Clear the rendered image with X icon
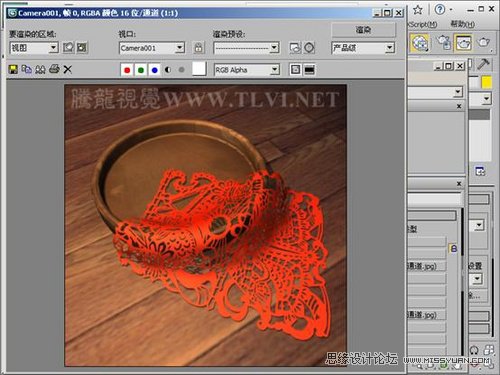 (68, 69)
